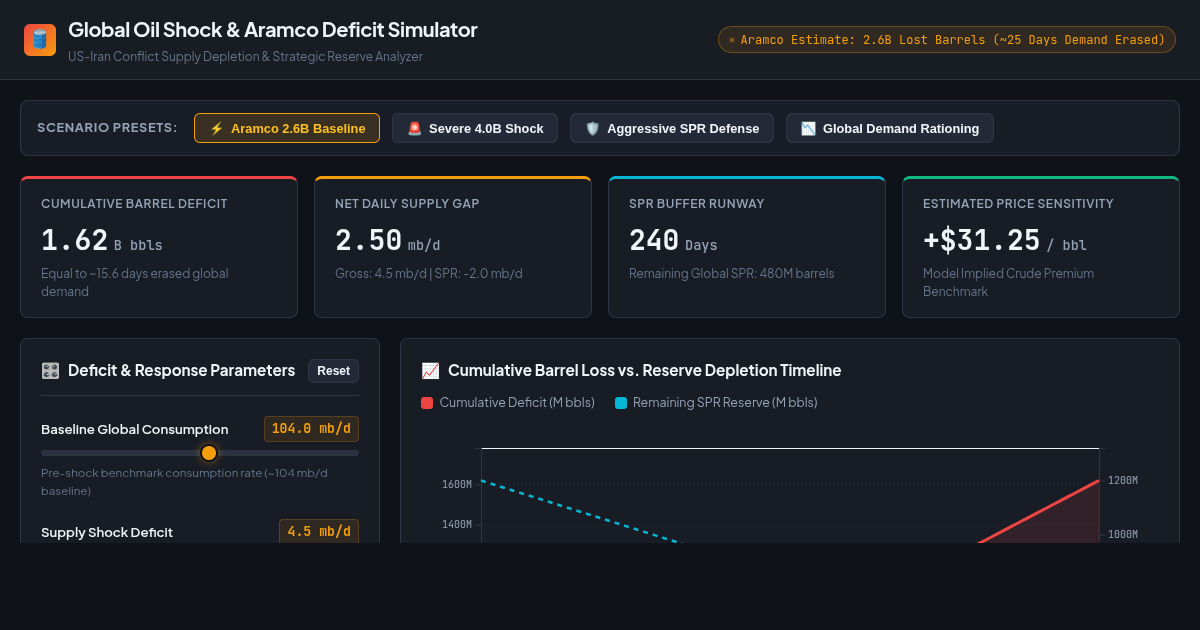Click the siren icon on Severe Shock preset

tap(415, 129)
